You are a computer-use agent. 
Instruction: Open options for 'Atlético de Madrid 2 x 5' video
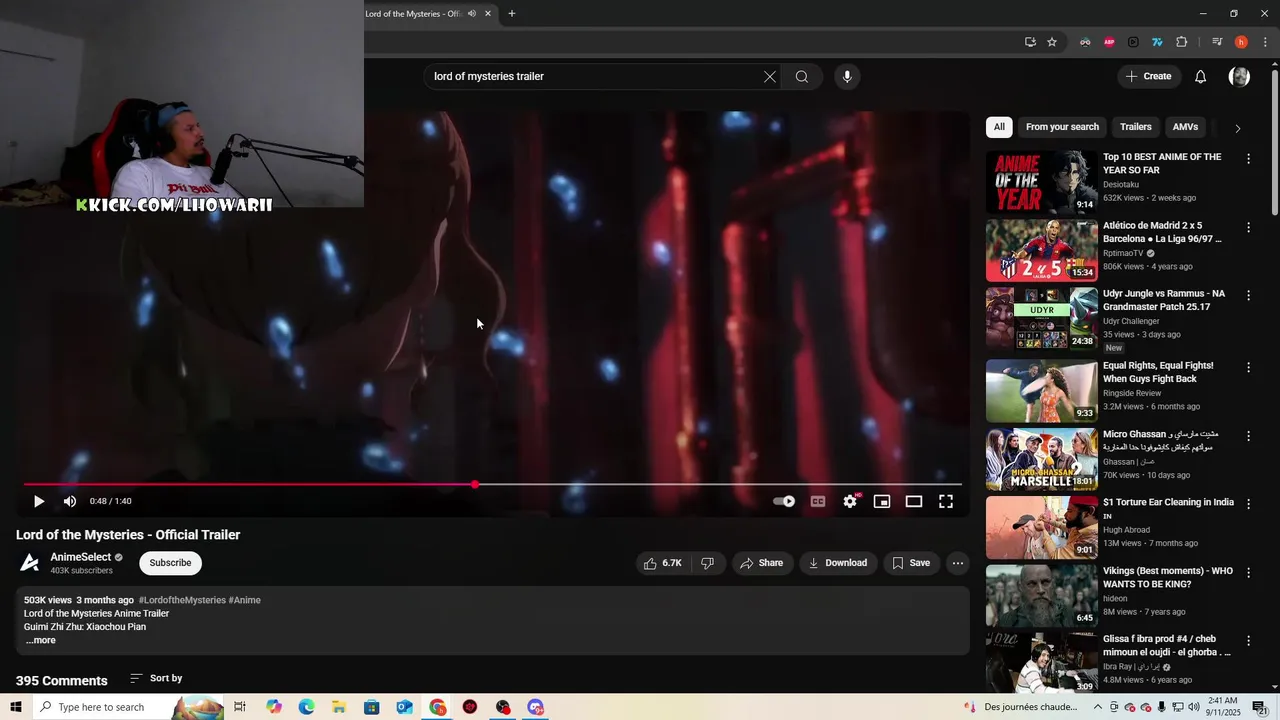[x=1248, y=228]
